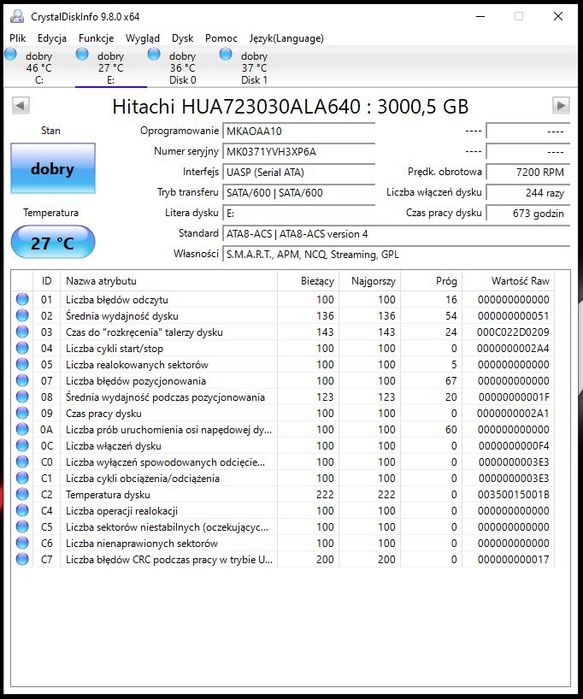Click the status orb for attribute 08

pos(22,397)
